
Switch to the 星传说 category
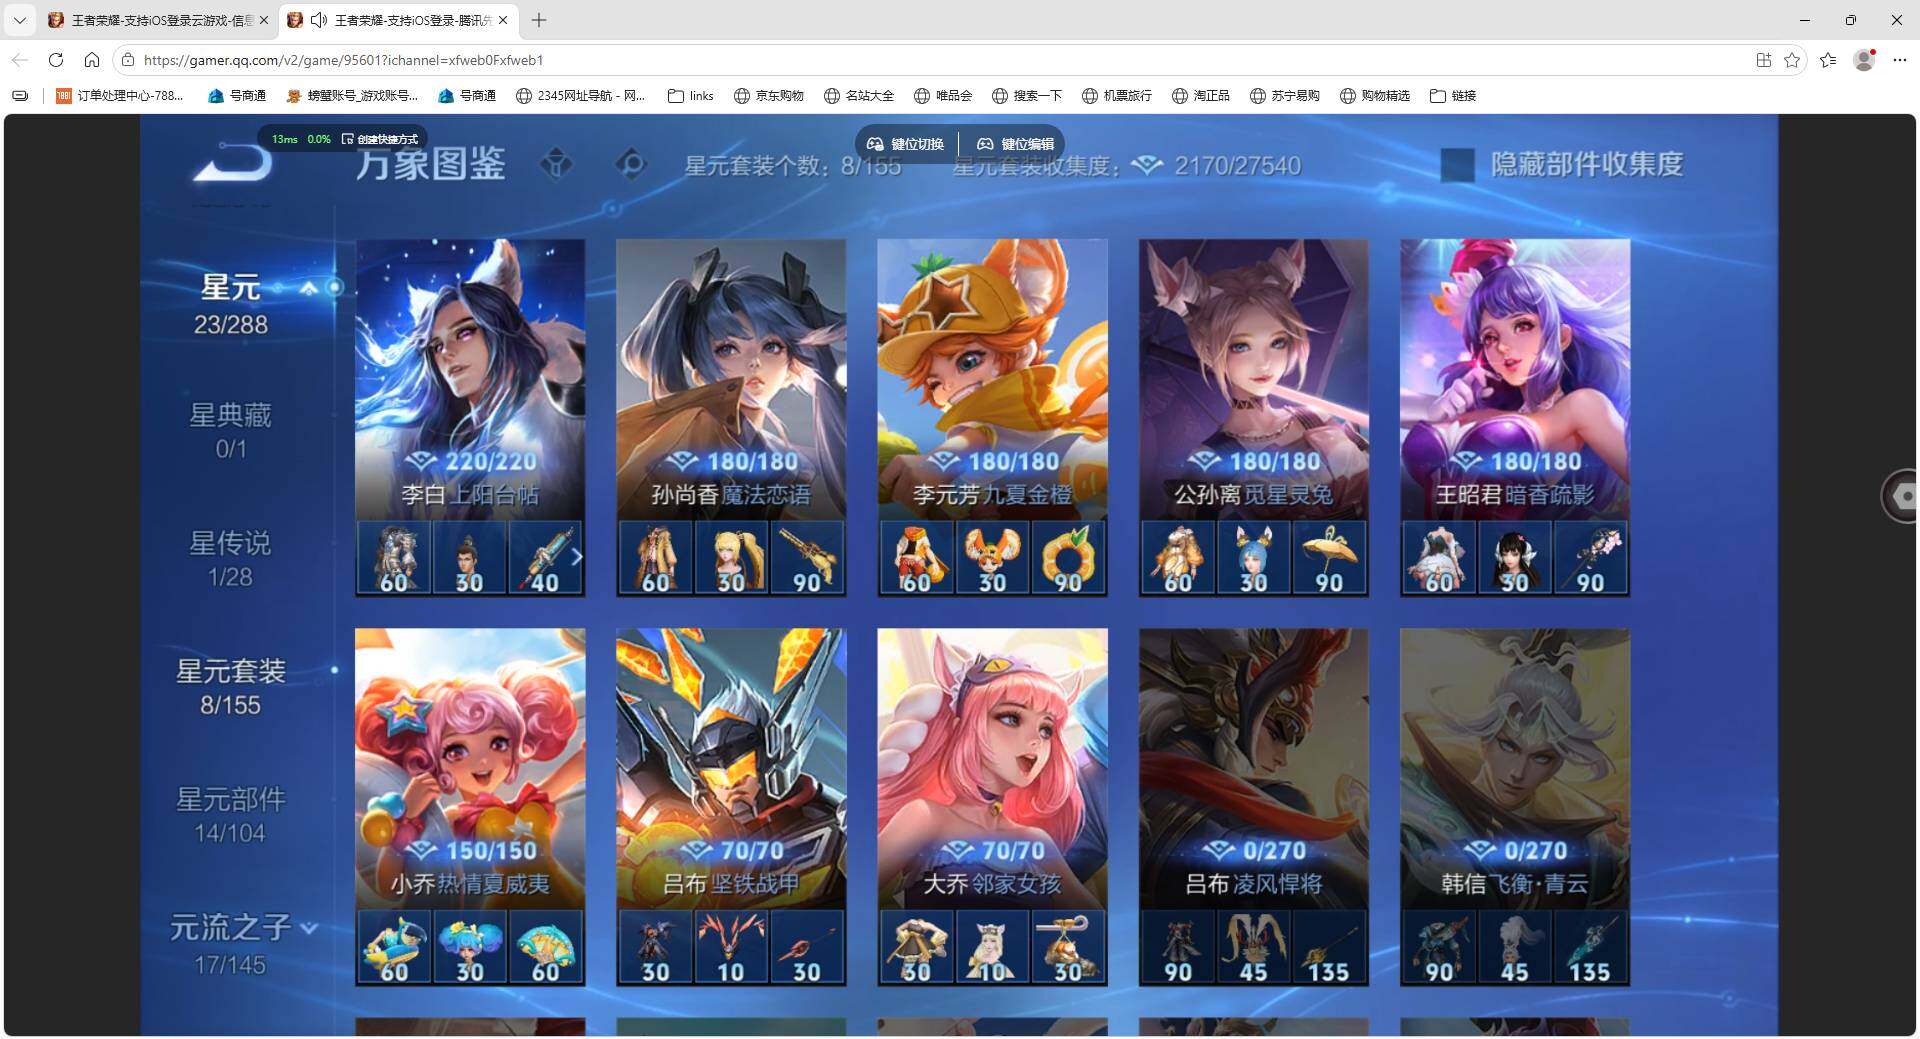click(231, 559)
